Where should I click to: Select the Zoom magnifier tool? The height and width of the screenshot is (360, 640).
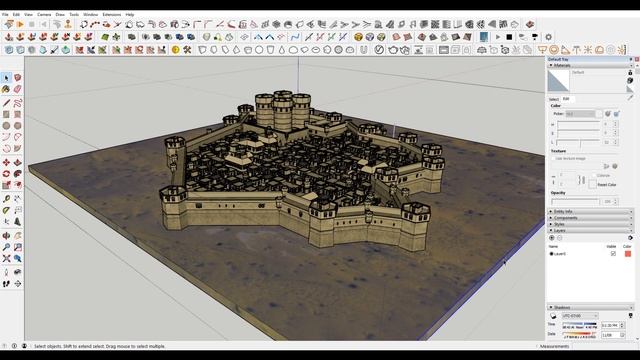6,247
